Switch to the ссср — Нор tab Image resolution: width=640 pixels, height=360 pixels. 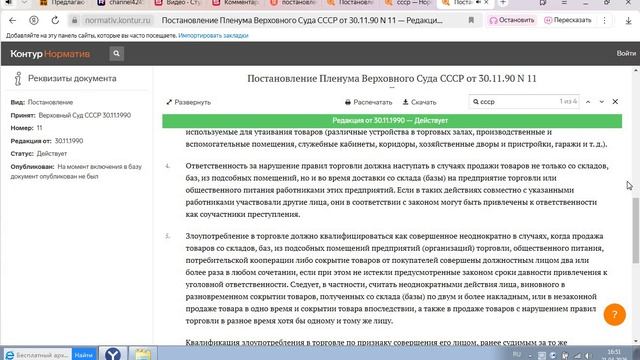click(x=409, y=3)
